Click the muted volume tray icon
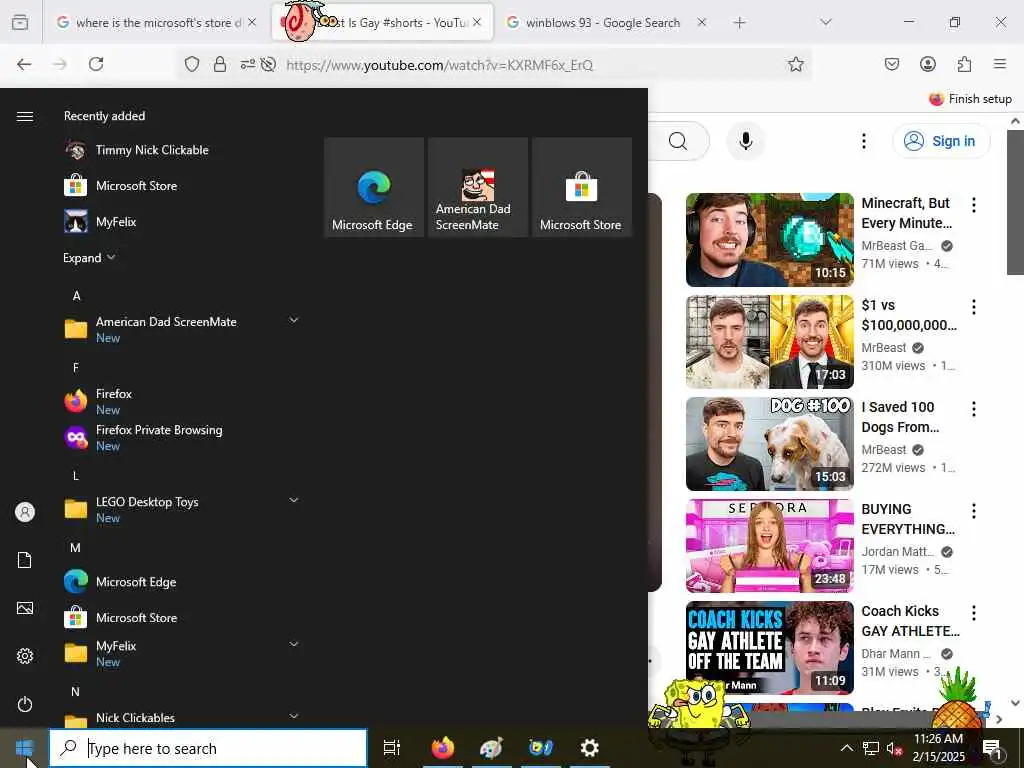 pyautogui.click(x=894, y=748)
